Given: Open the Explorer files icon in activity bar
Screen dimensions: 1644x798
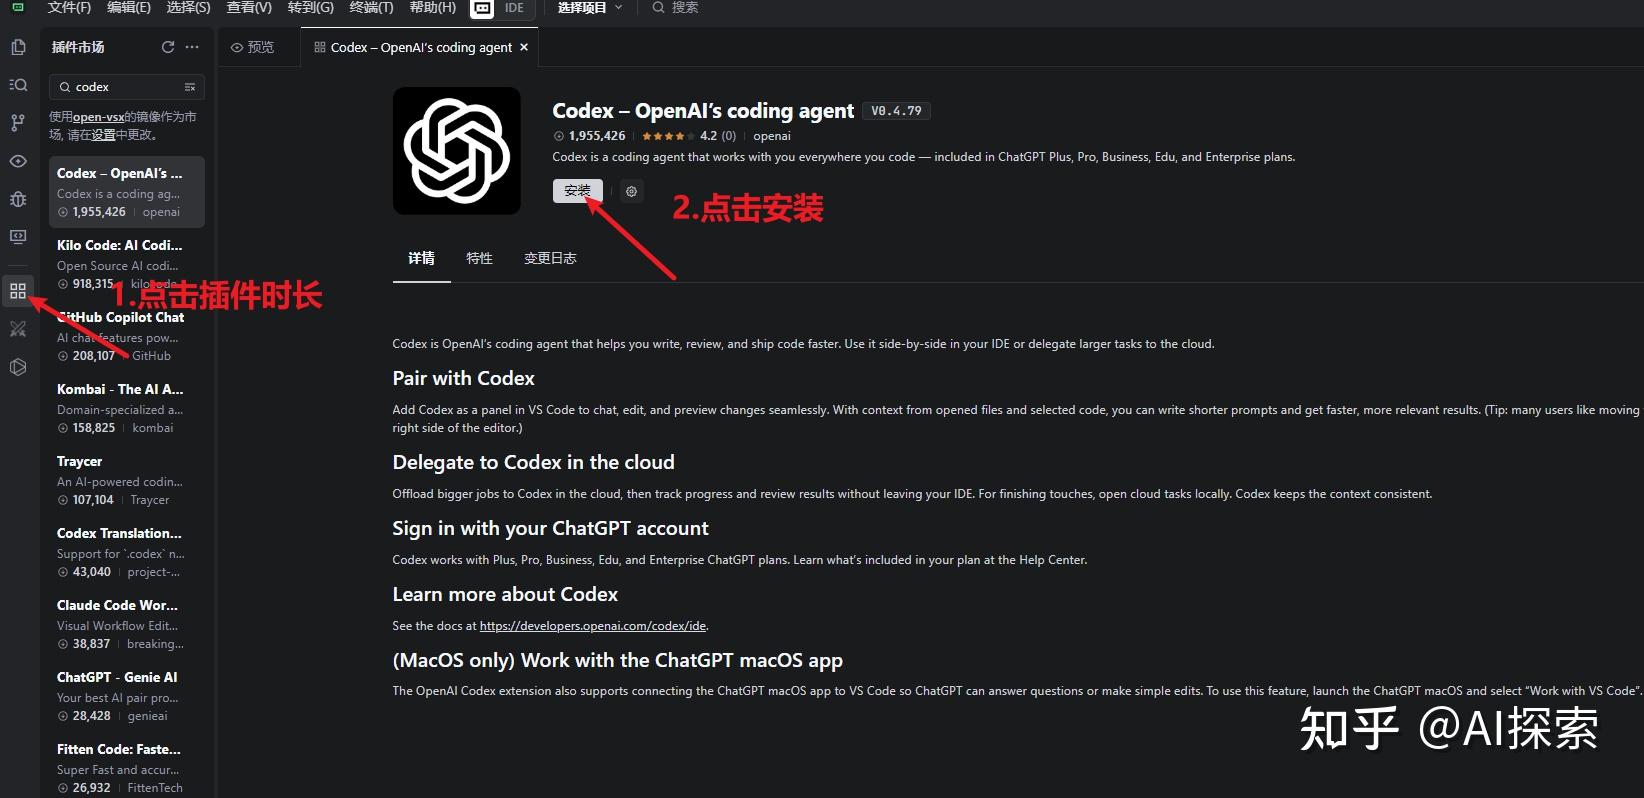Looking at the screenshot, I should [x=18, y=47].
